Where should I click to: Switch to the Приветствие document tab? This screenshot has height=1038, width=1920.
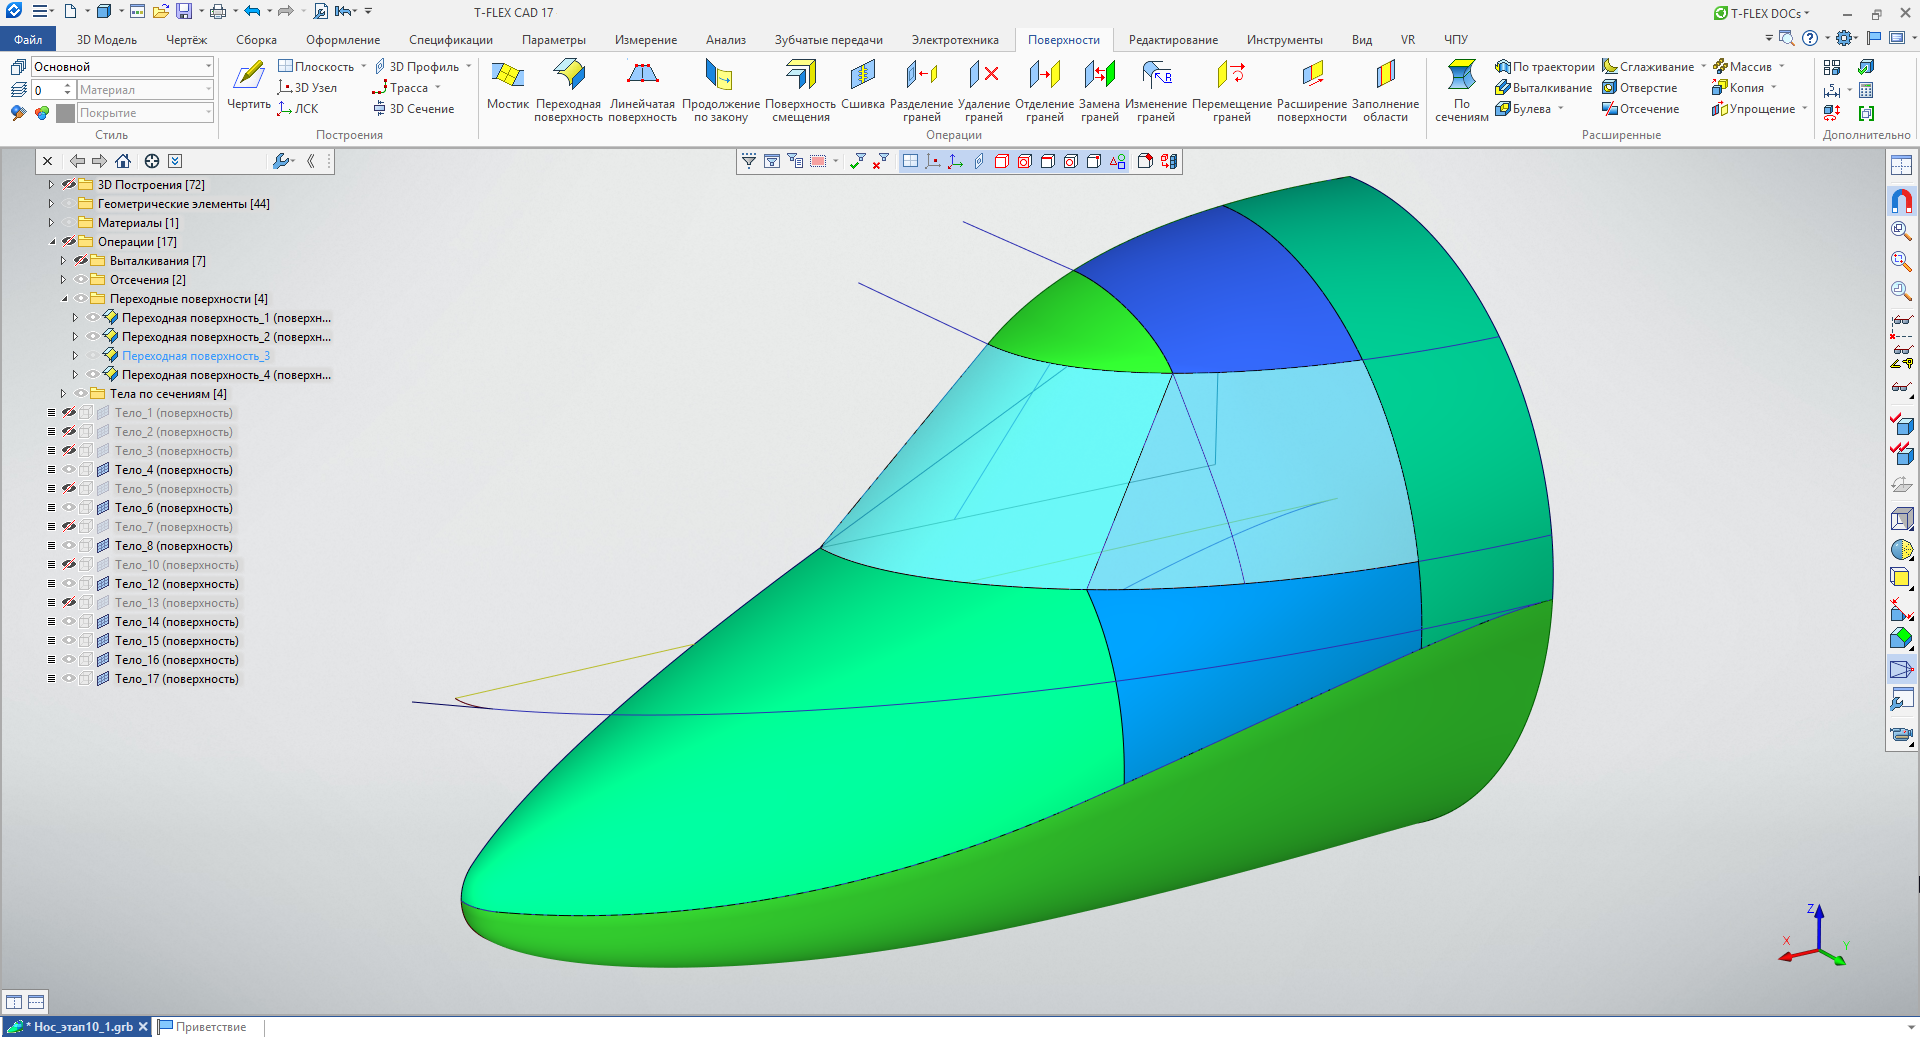[x=203, y=1027]
